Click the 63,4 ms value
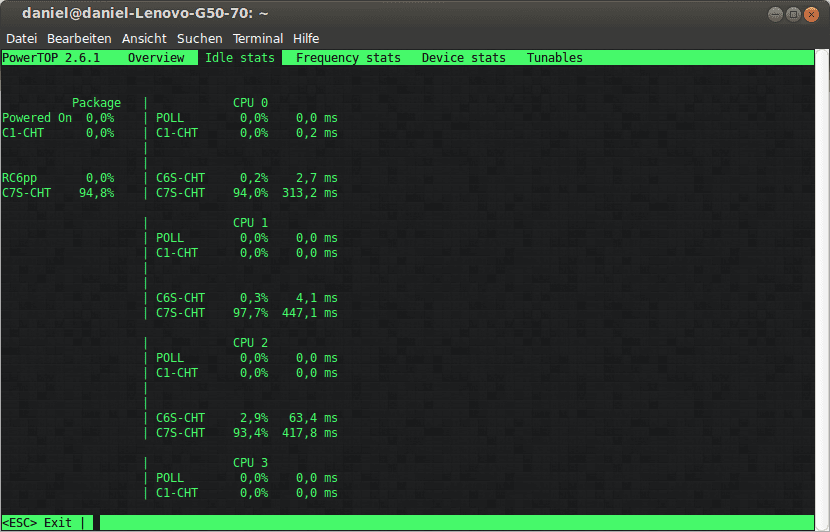The width and height of the screenshot is (830, 532). [313, 418]
